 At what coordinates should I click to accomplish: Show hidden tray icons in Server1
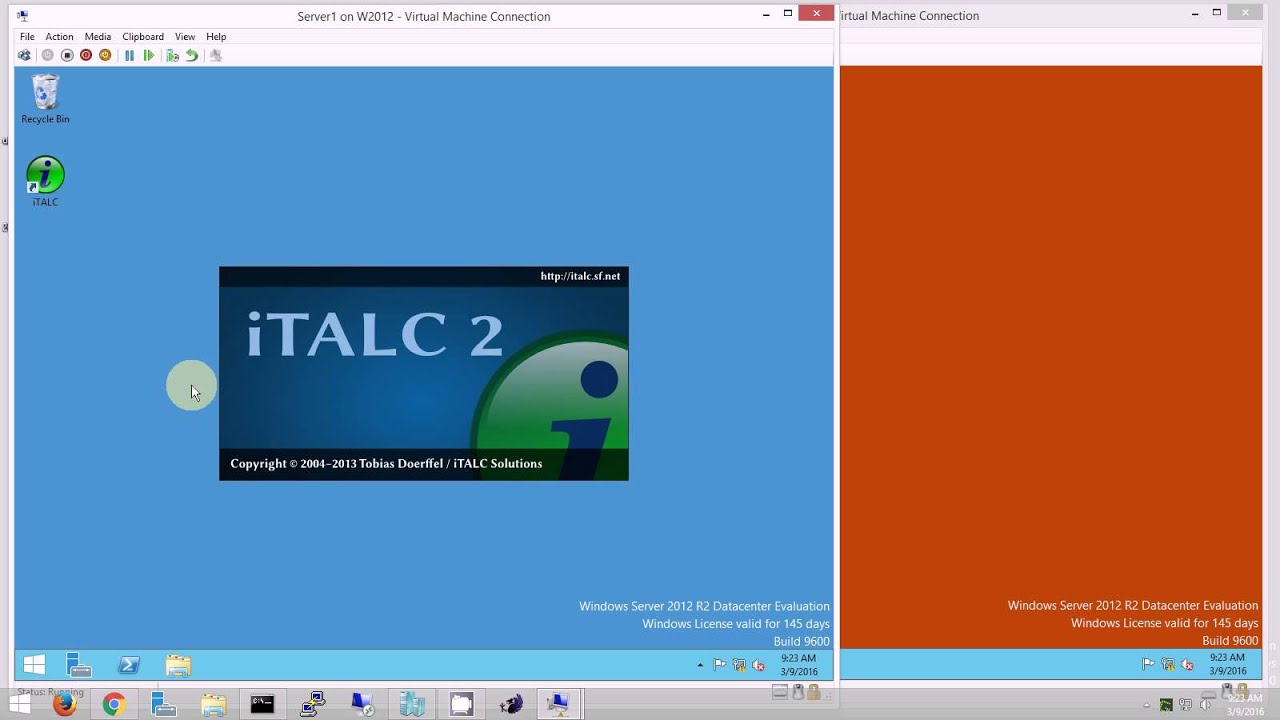[x=700, y=665]
